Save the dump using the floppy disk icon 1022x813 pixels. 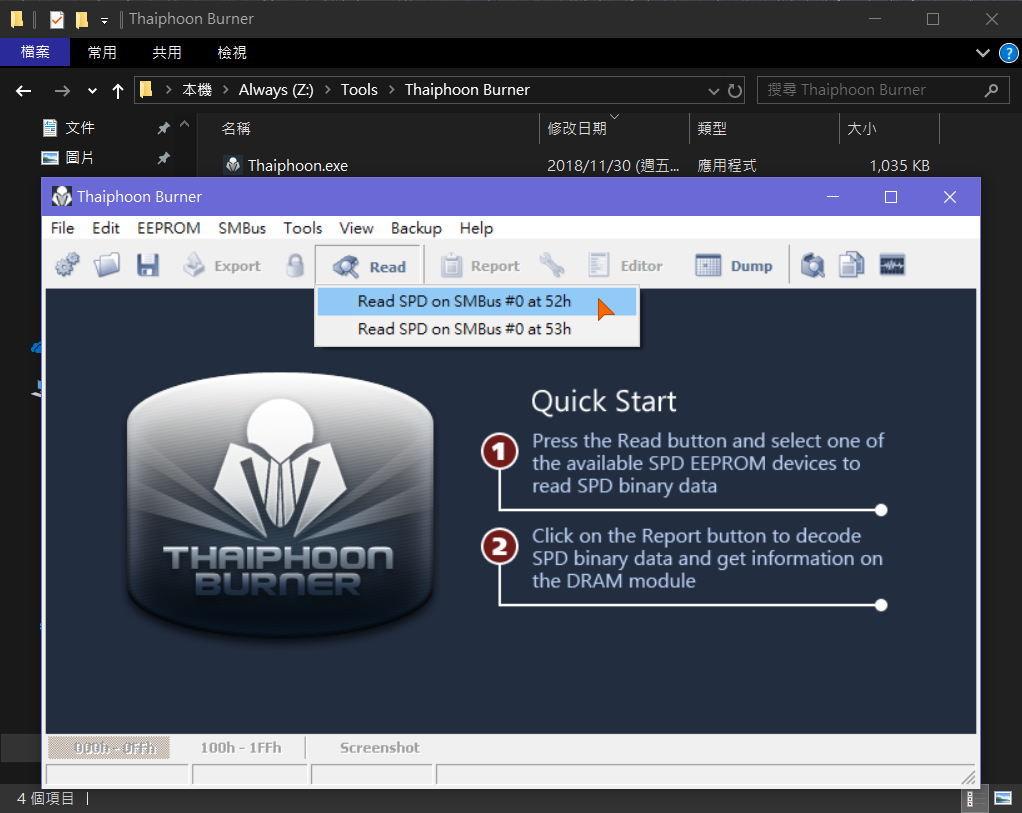(x=148, y=265)
